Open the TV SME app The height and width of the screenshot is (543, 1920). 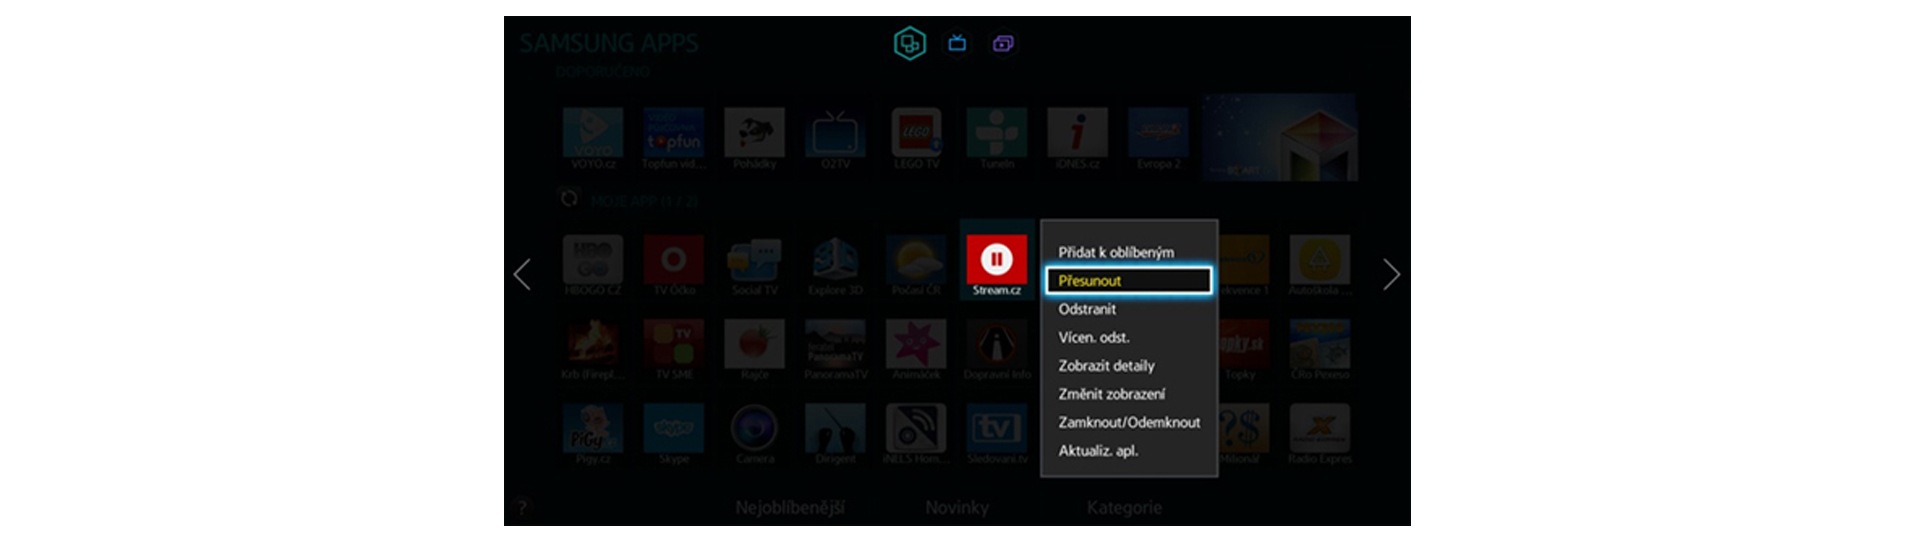coord(673,350)
